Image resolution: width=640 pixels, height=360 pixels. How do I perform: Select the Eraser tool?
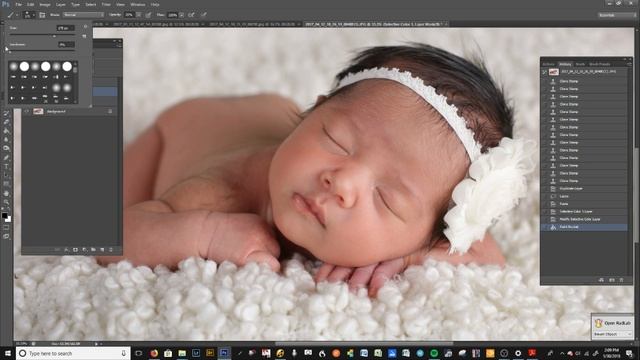[6, 122]
